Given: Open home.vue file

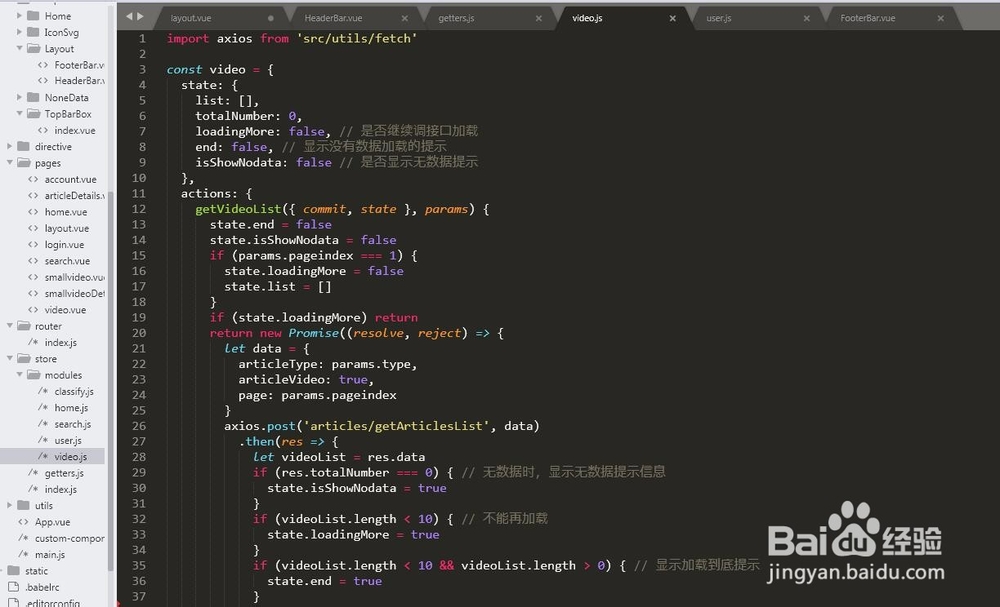Looking at the screenshot, I should pyautogui.click(x=66, y=212).
